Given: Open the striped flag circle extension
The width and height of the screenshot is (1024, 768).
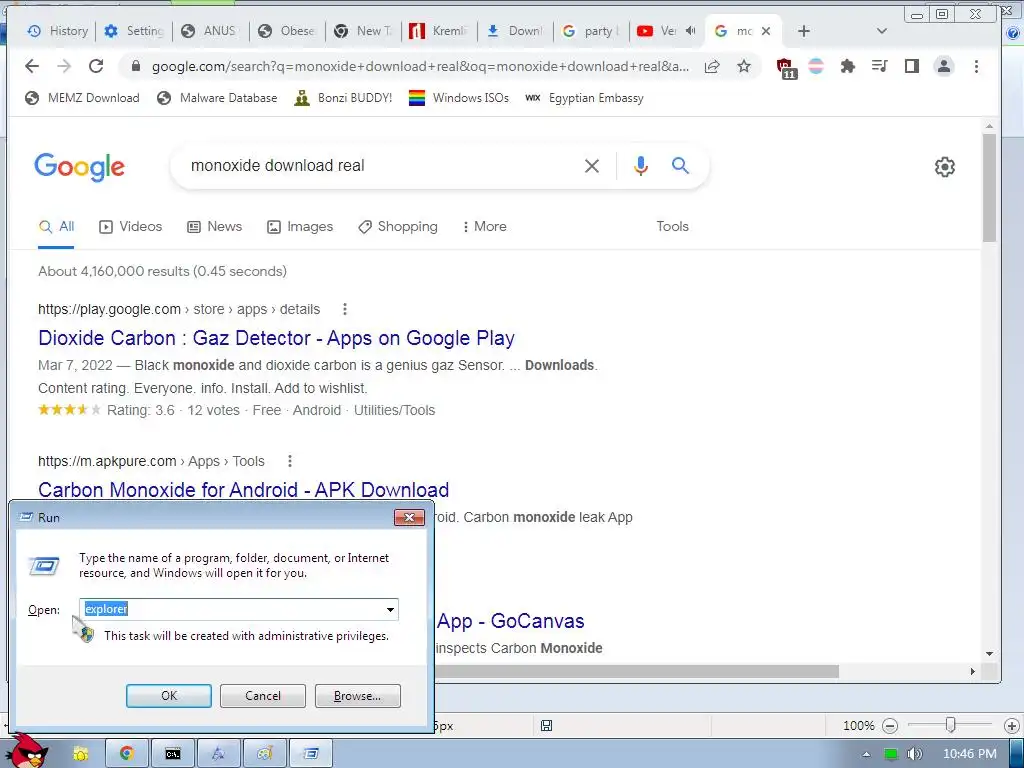Looking at the screenshot, I should pos(816,66).
